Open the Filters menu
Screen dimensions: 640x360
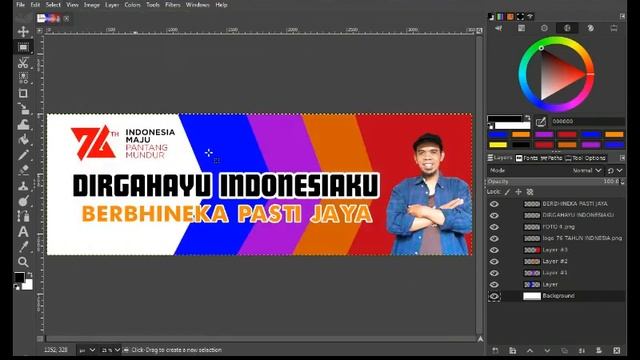pyautogui.click(x=173, y=5)
